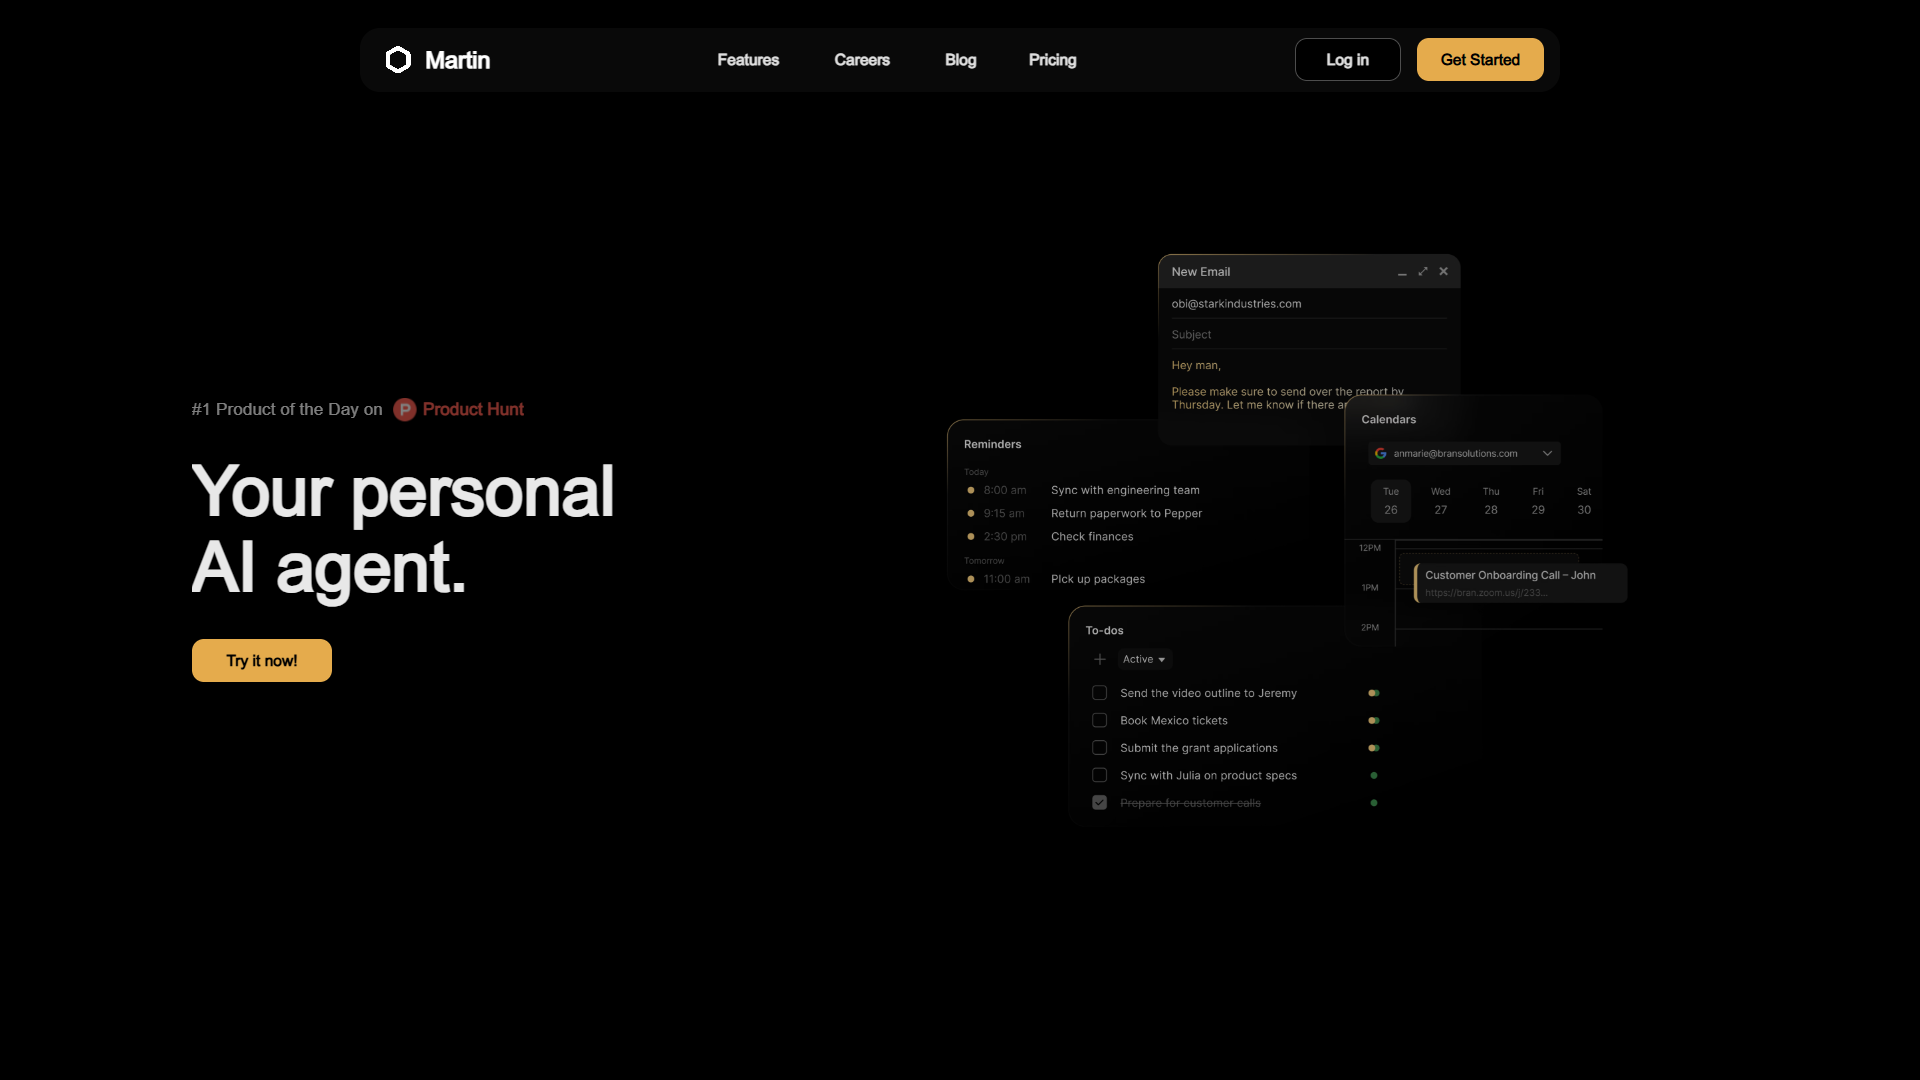Check the Send the video outline to Jeremy box
1920x1080 pixels.
click(x=1100, y=693)
